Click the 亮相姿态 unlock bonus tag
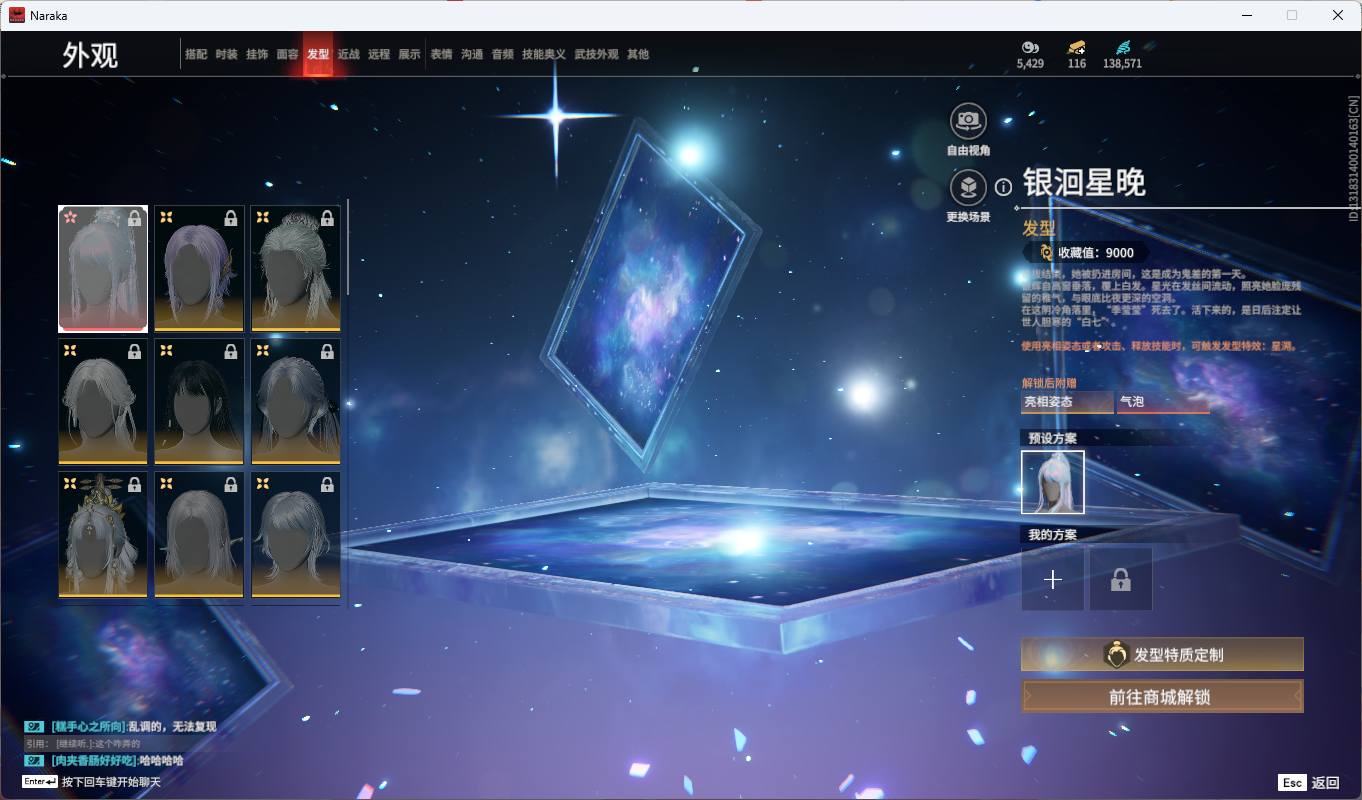 click(x=1066, y=402)
